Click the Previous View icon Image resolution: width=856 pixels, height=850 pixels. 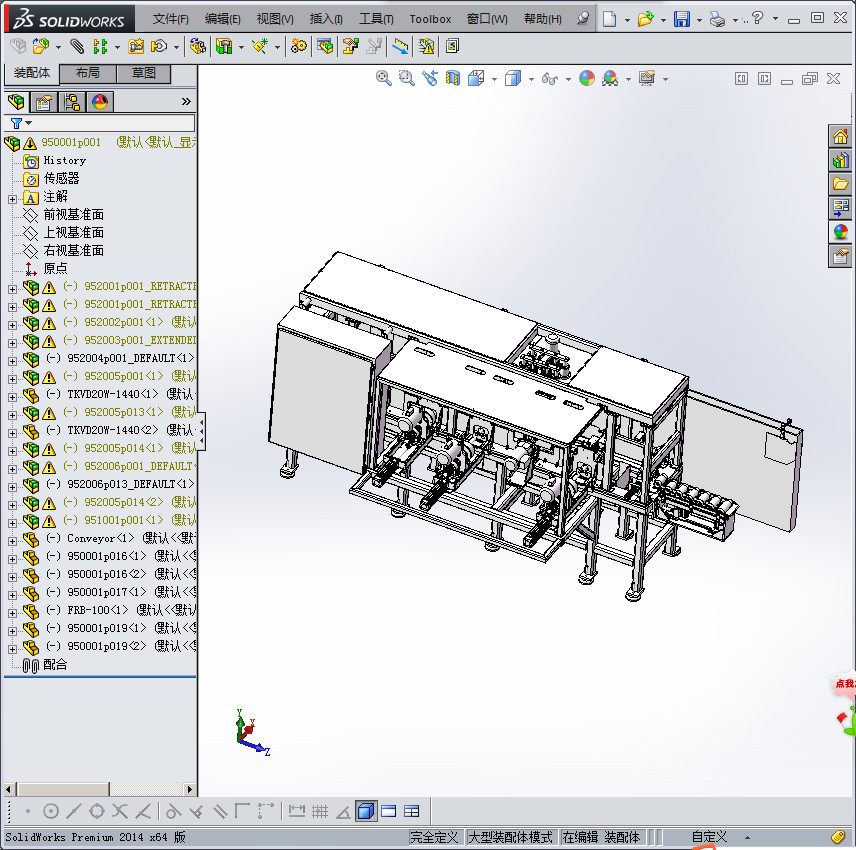point(430,78)
